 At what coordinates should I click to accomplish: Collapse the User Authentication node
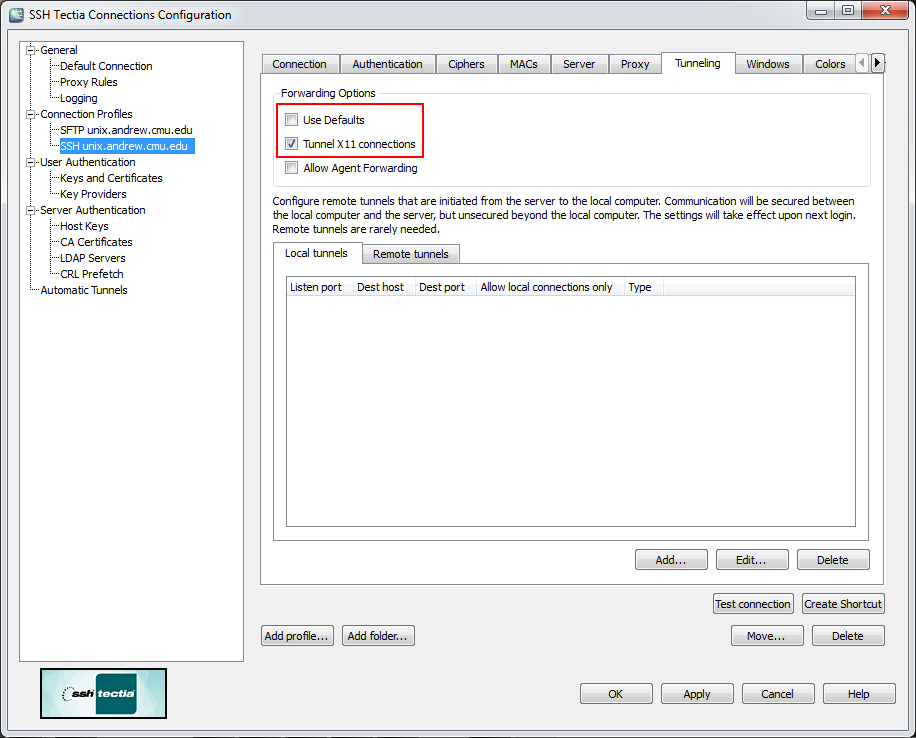click(x=30, y=162)
